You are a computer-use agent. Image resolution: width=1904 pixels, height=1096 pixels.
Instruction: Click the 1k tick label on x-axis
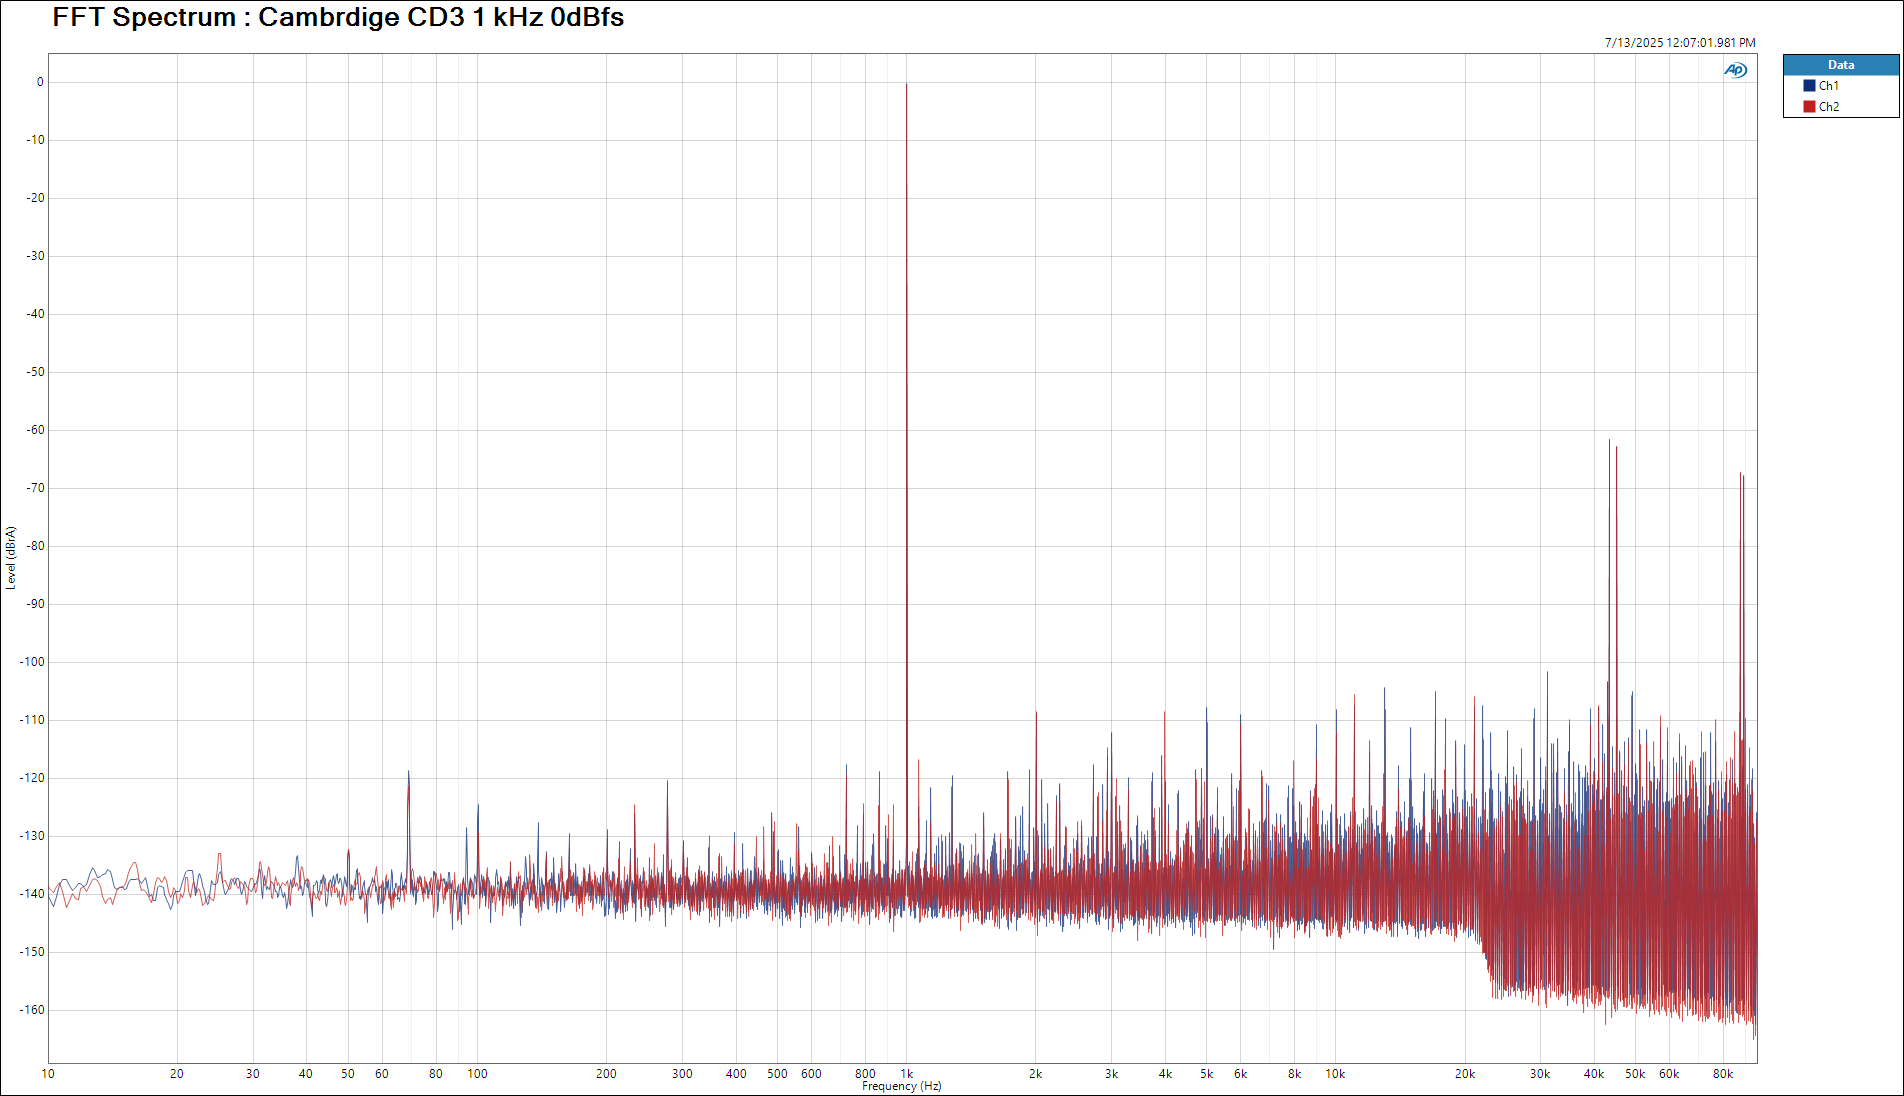[906, 1074]
